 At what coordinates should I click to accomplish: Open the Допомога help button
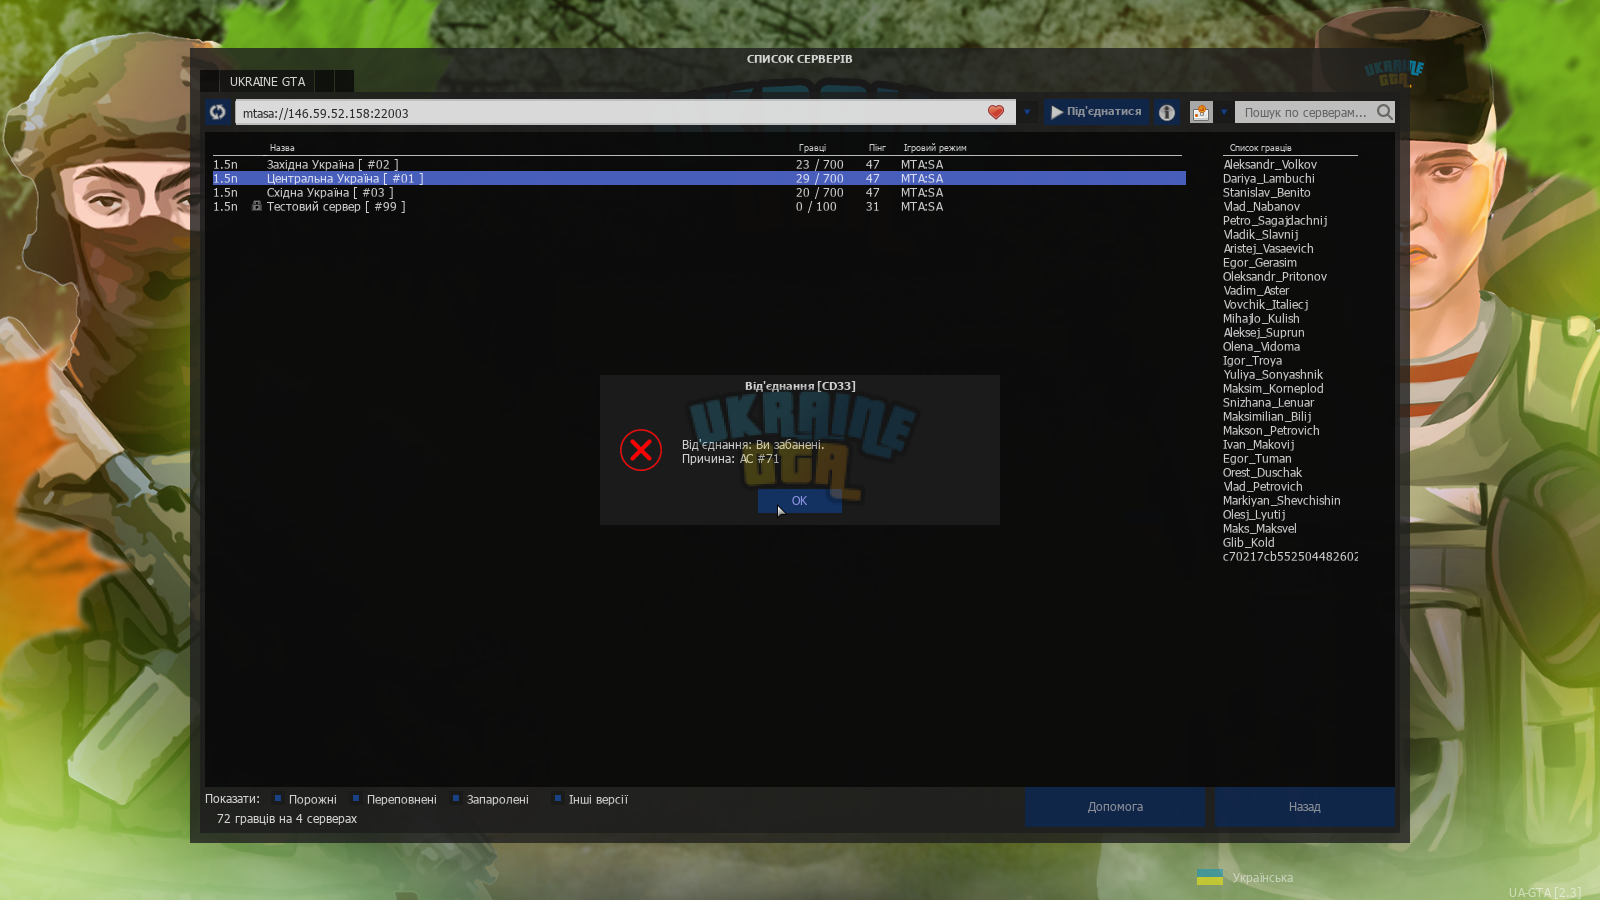[1115, 807]
